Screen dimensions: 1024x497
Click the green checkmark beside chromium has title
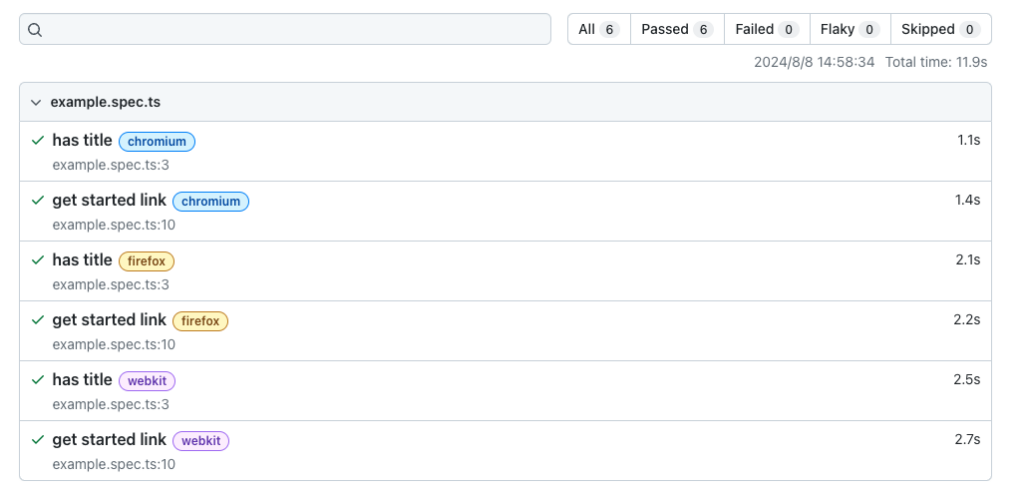coord(38,140)
